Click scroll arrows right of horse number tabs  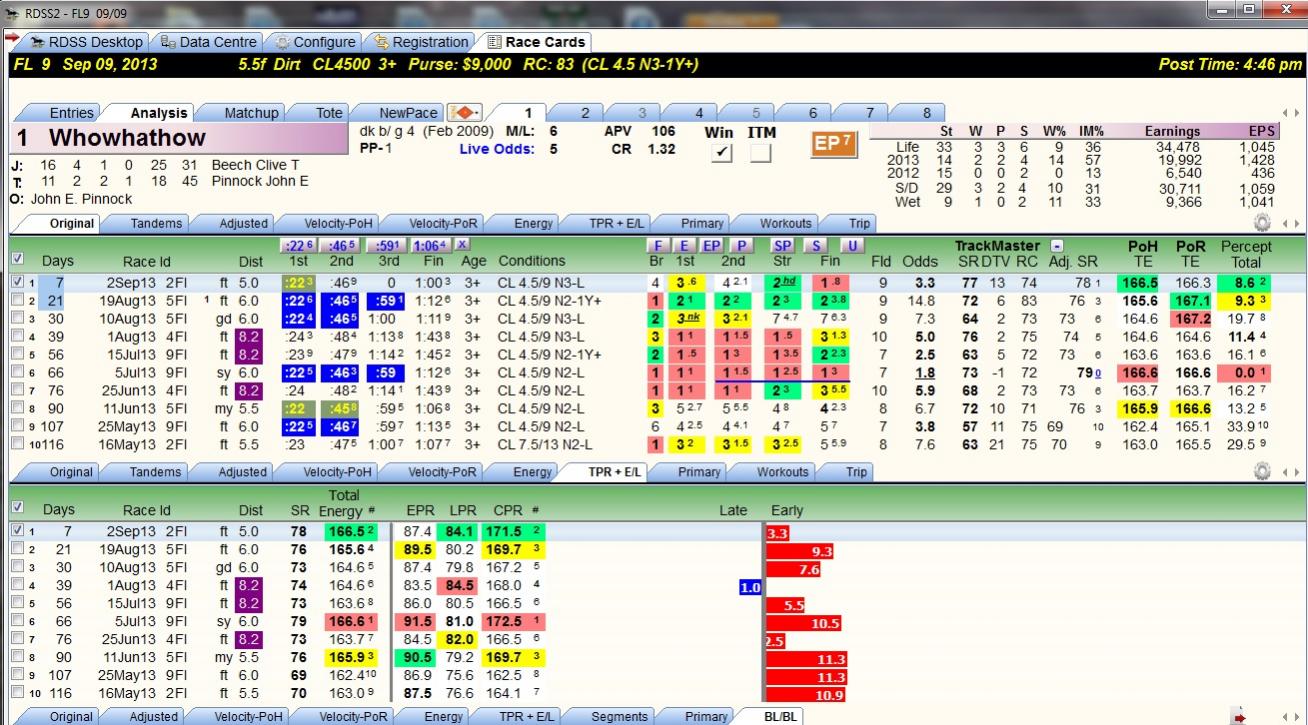(1289, 113)
